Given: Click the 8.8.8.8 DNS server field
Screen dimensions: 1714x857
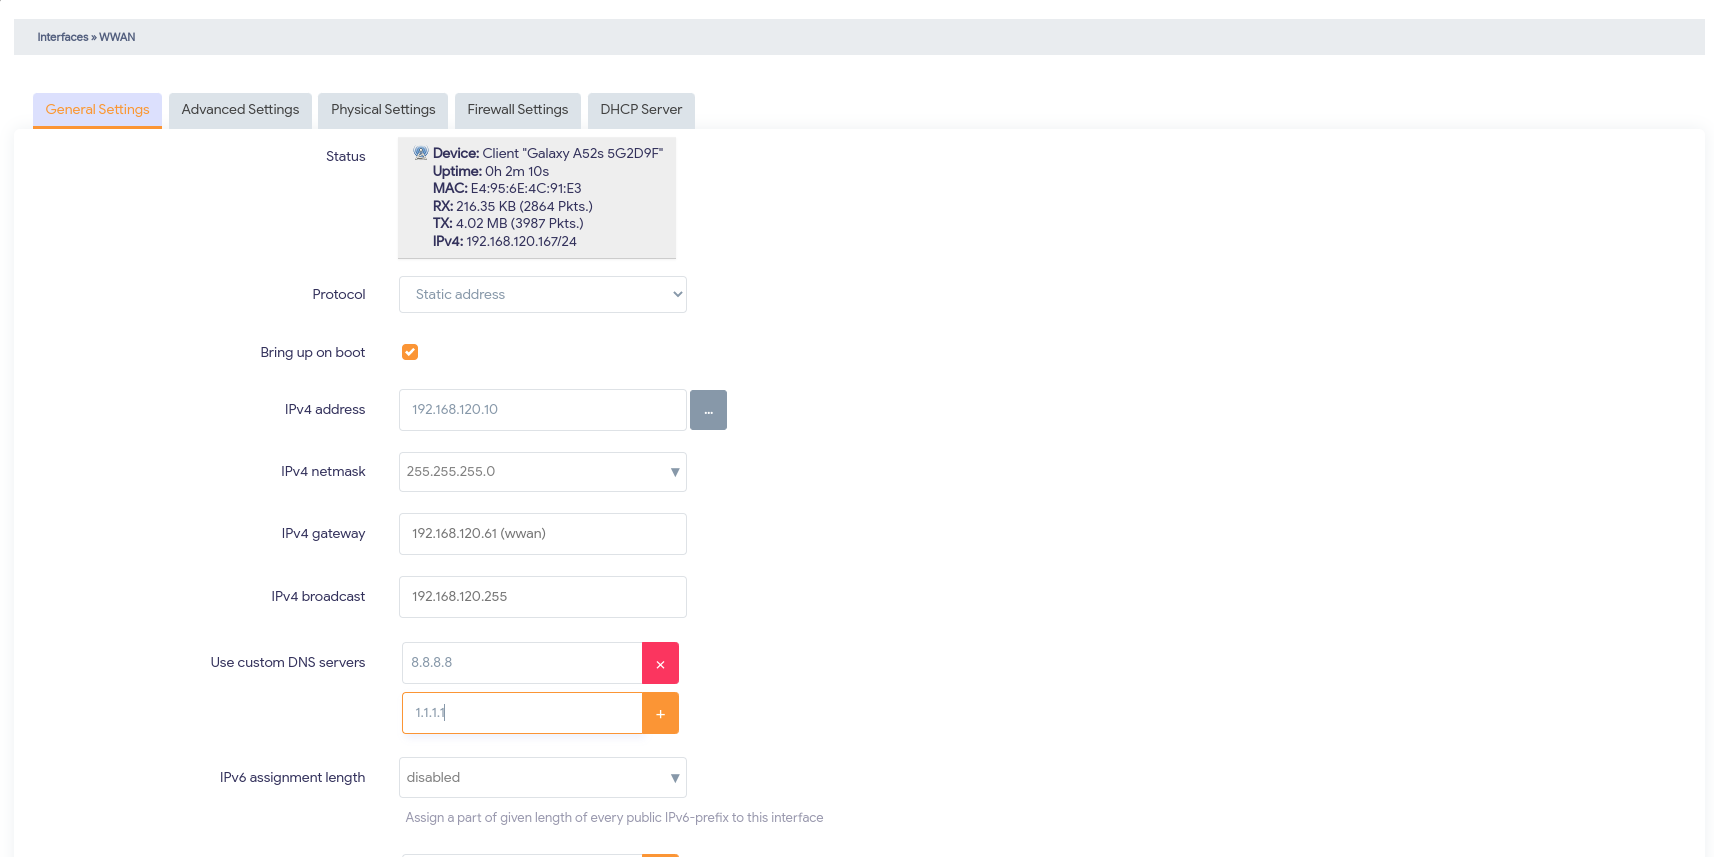Looking at the screenshot, I should click(x=521, y=663).
